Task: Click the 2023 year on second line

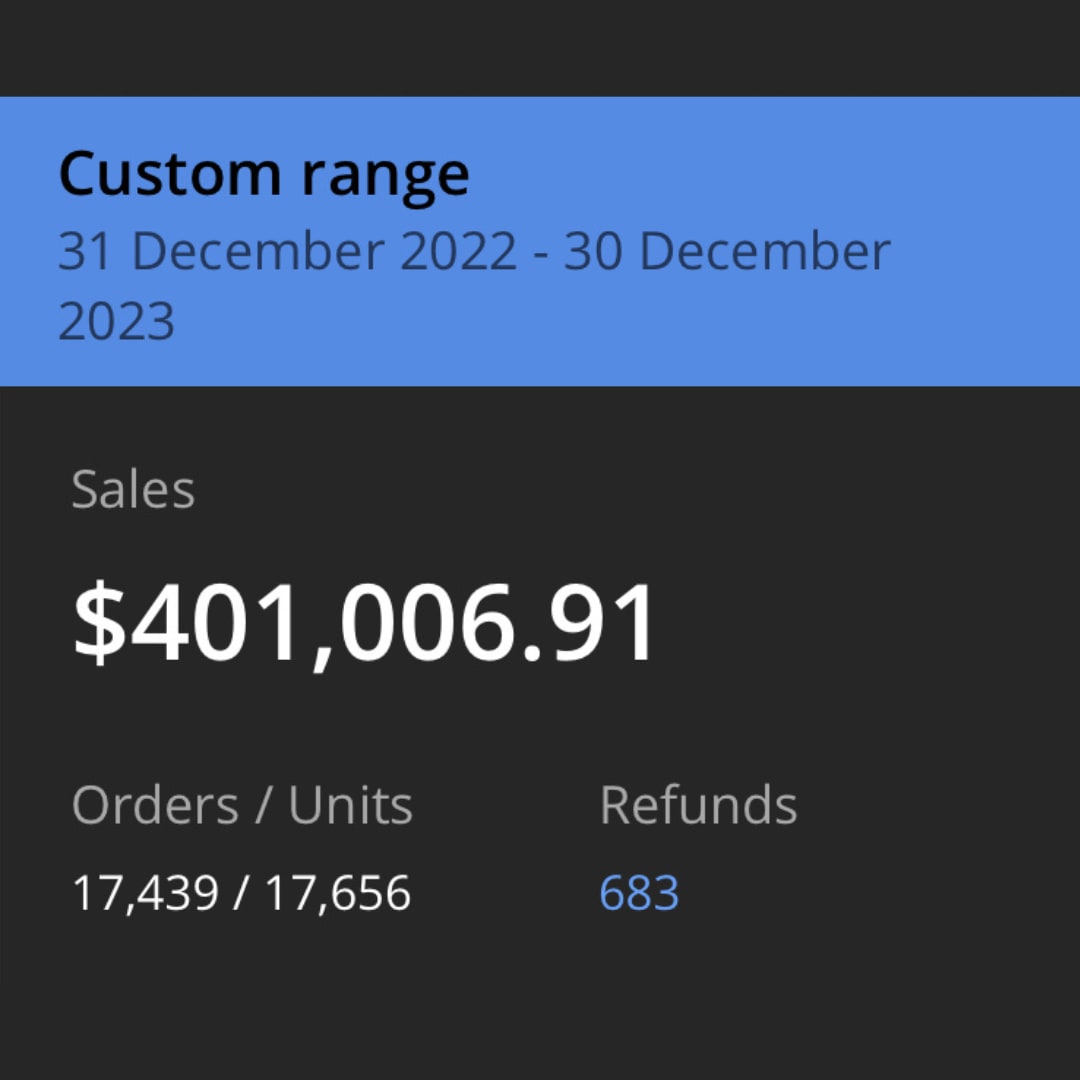Action: 116,322
